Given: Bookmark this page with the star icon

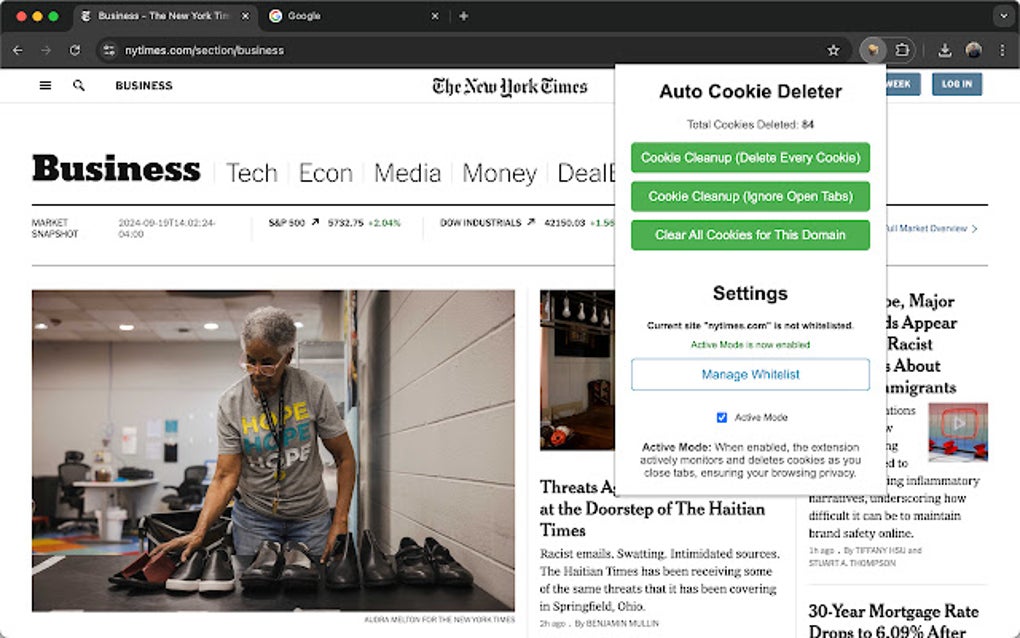Looking at the screenshot, I should click(x=833, y=50).
